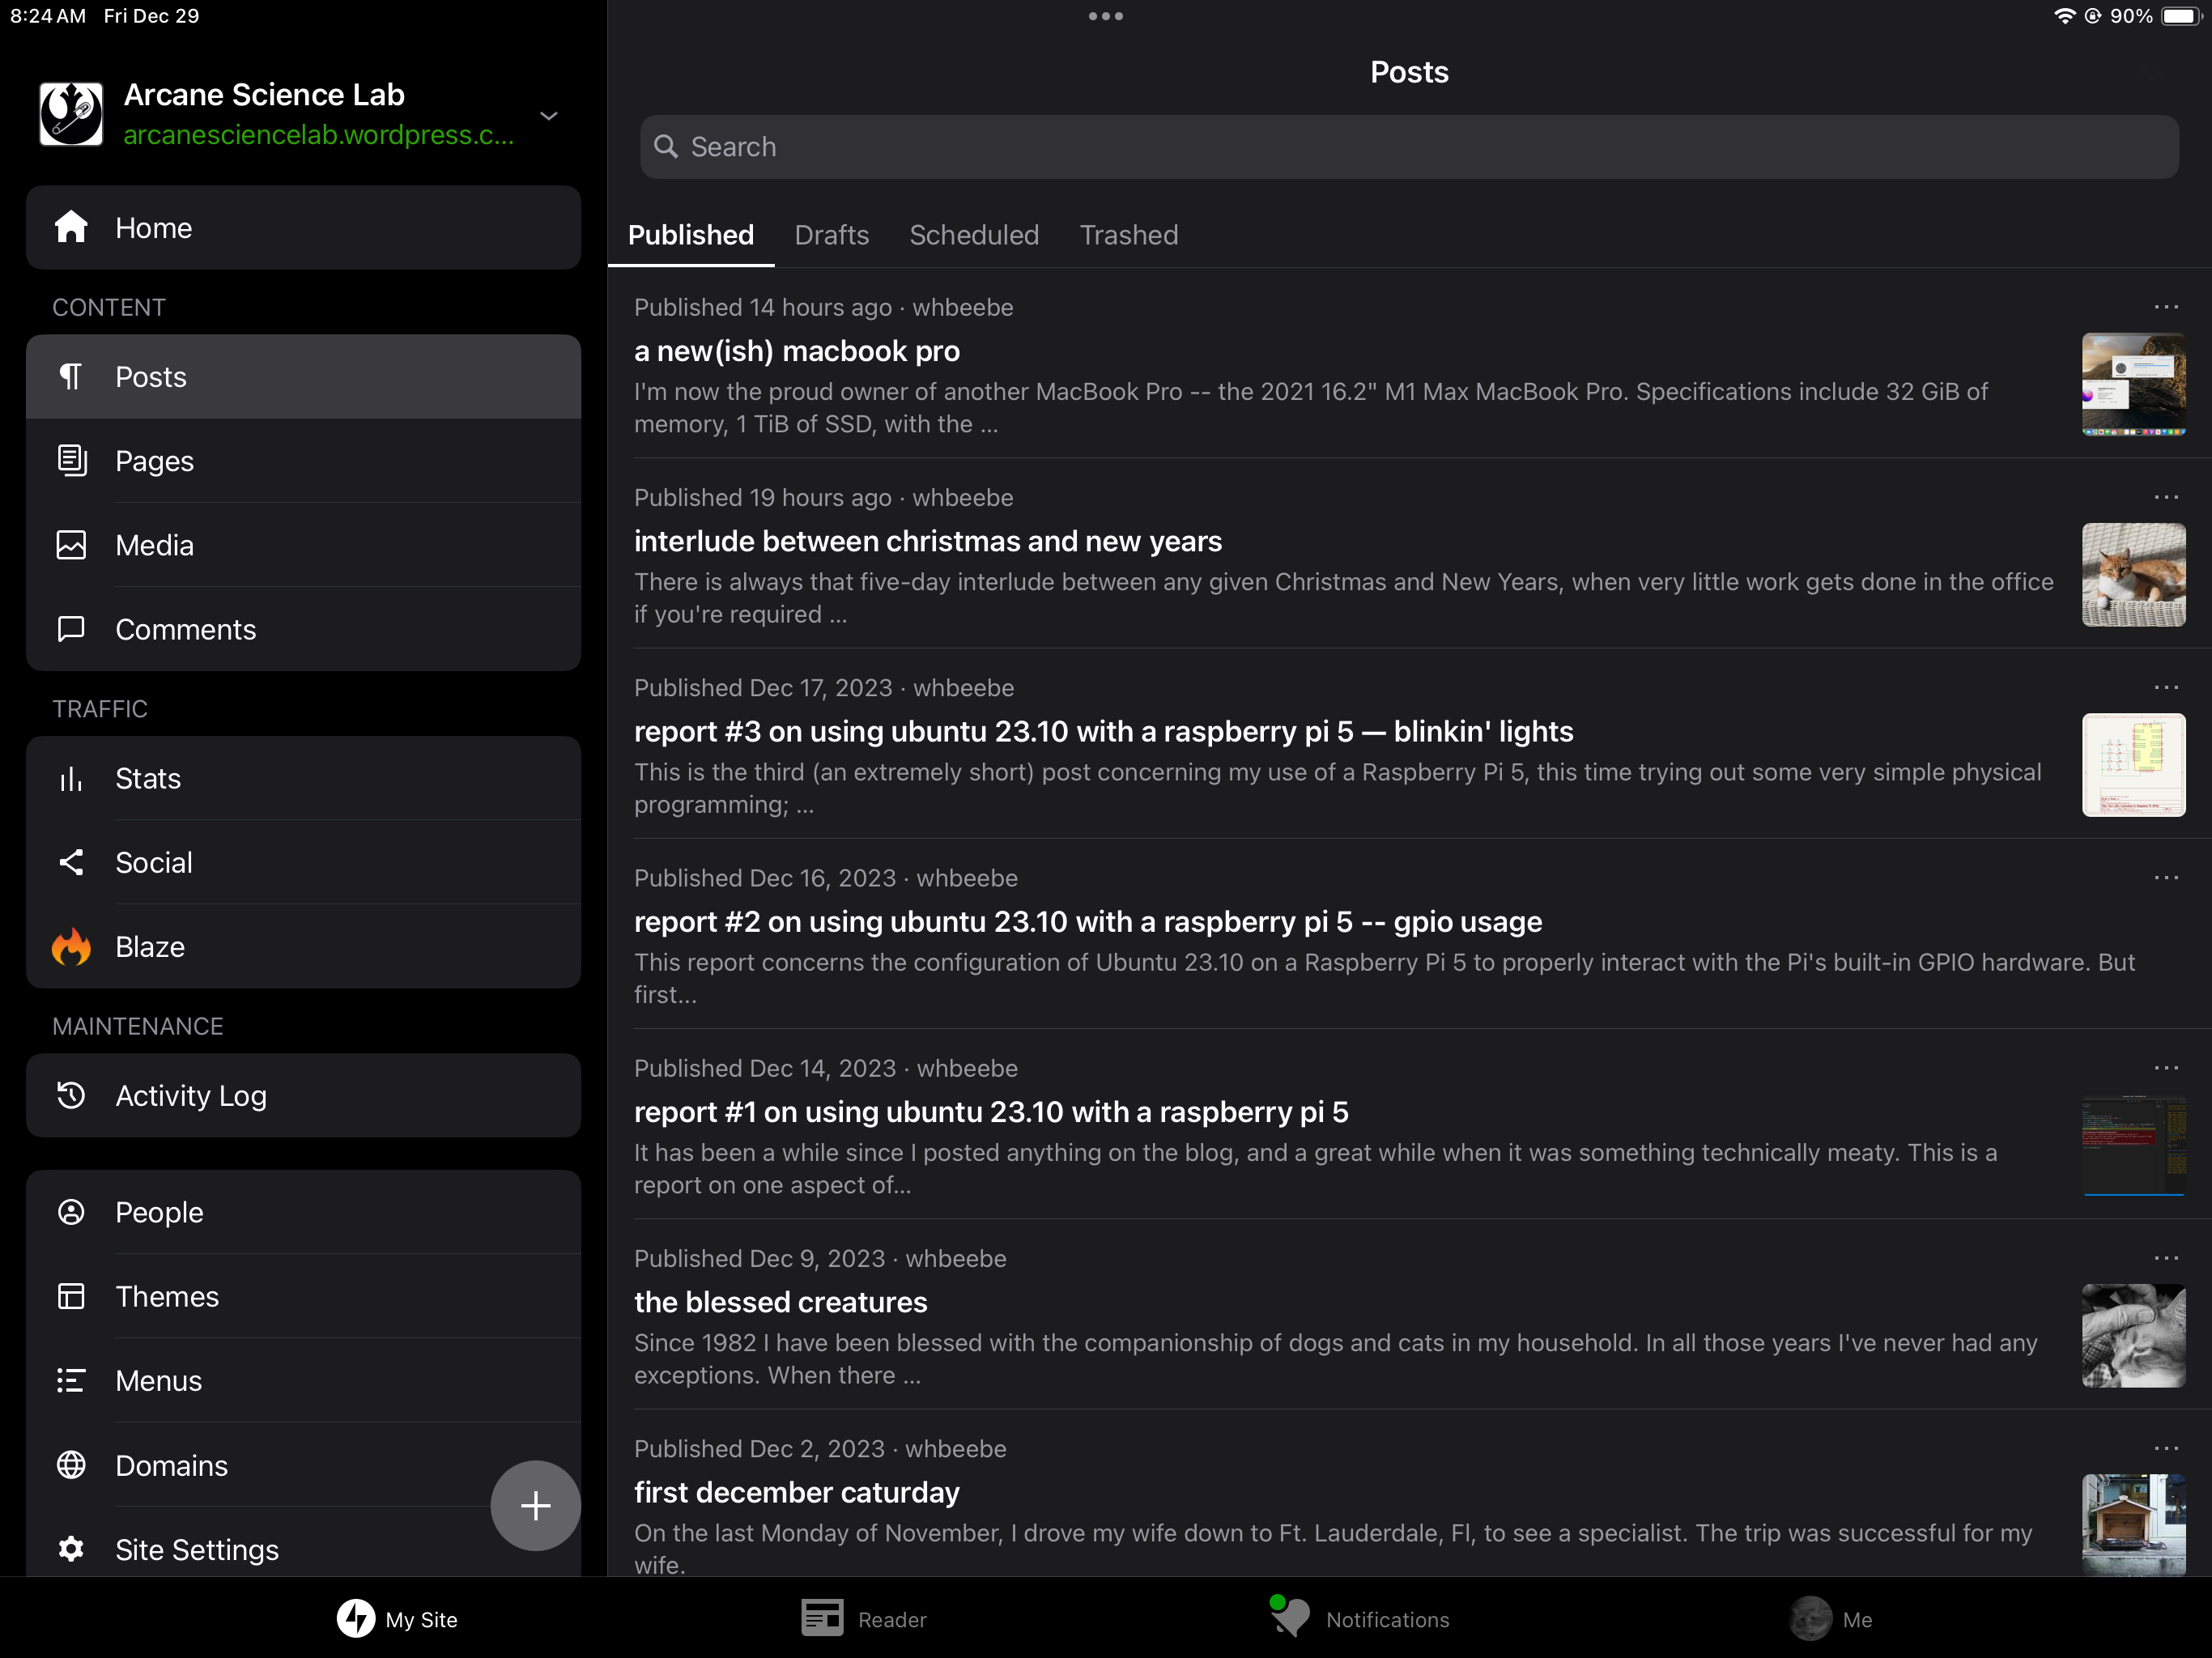Screen dimensions: 2212x1658
Task: Focus the Search posts field
Action: tap(1408, 146)
